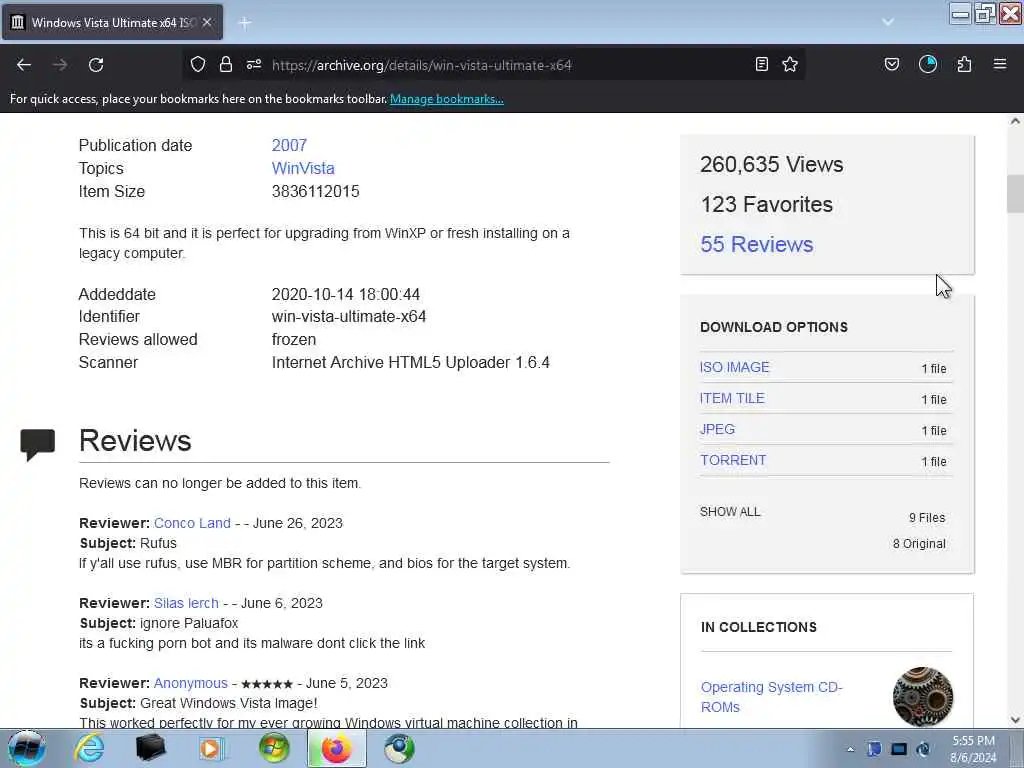1024x768 pixels.
Task: Close the Windows Vista Ultimate x64 tab
Action: click(207, 22)
